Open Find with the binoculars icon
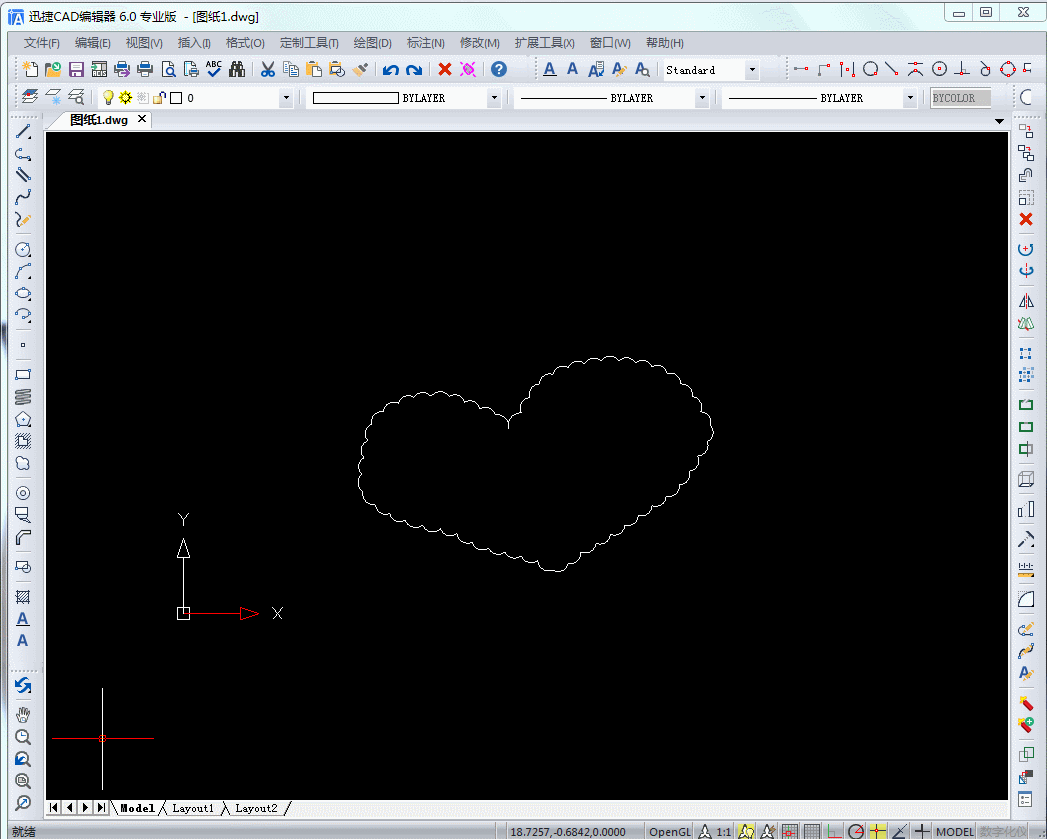 pyautogui.click(x=237, y=69)
